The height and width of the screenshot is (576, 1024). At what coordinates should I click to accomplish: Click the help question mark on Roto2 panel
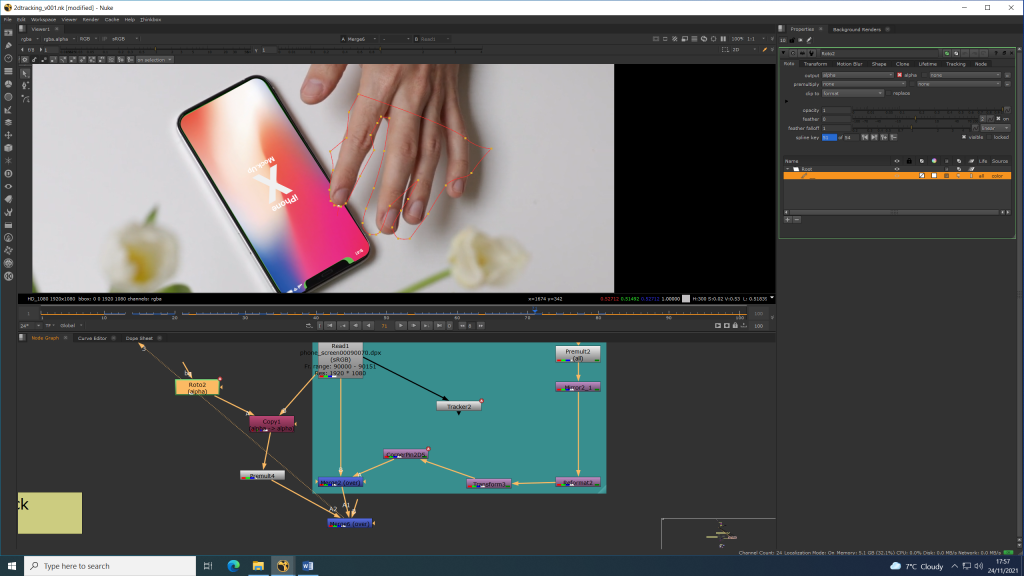pos(996,53)
